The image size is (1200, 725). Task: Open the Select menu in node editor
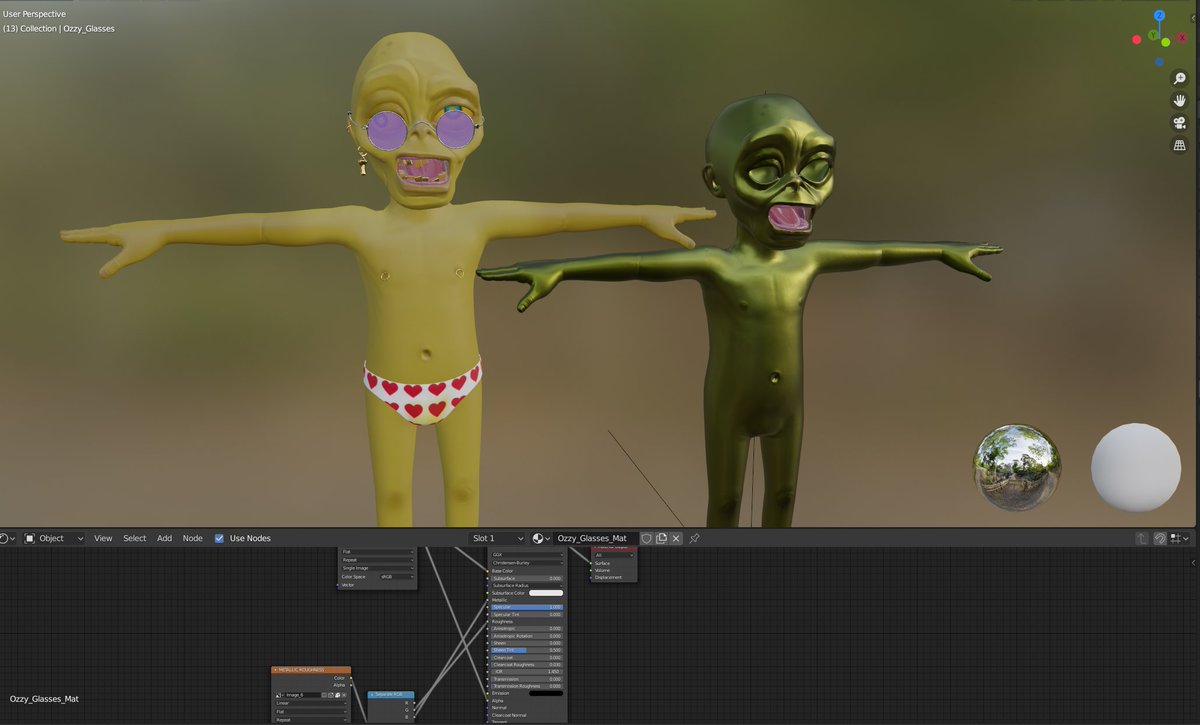click(x=135, y=538)
